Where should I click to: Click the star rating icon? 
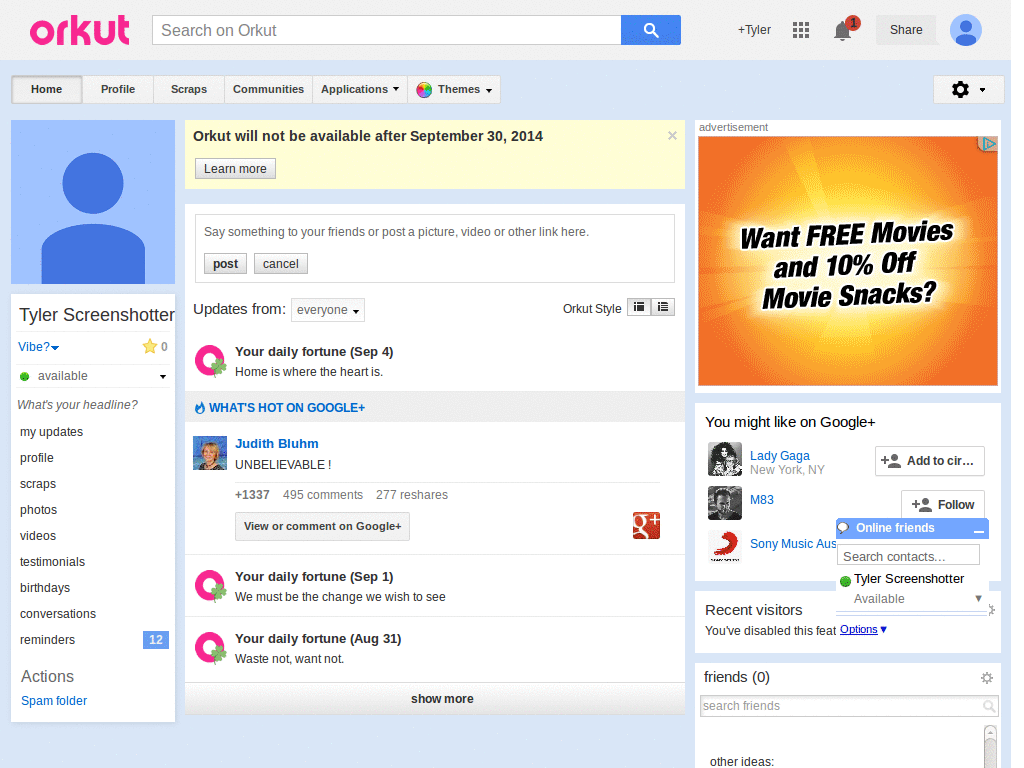[x=150, y=346]
